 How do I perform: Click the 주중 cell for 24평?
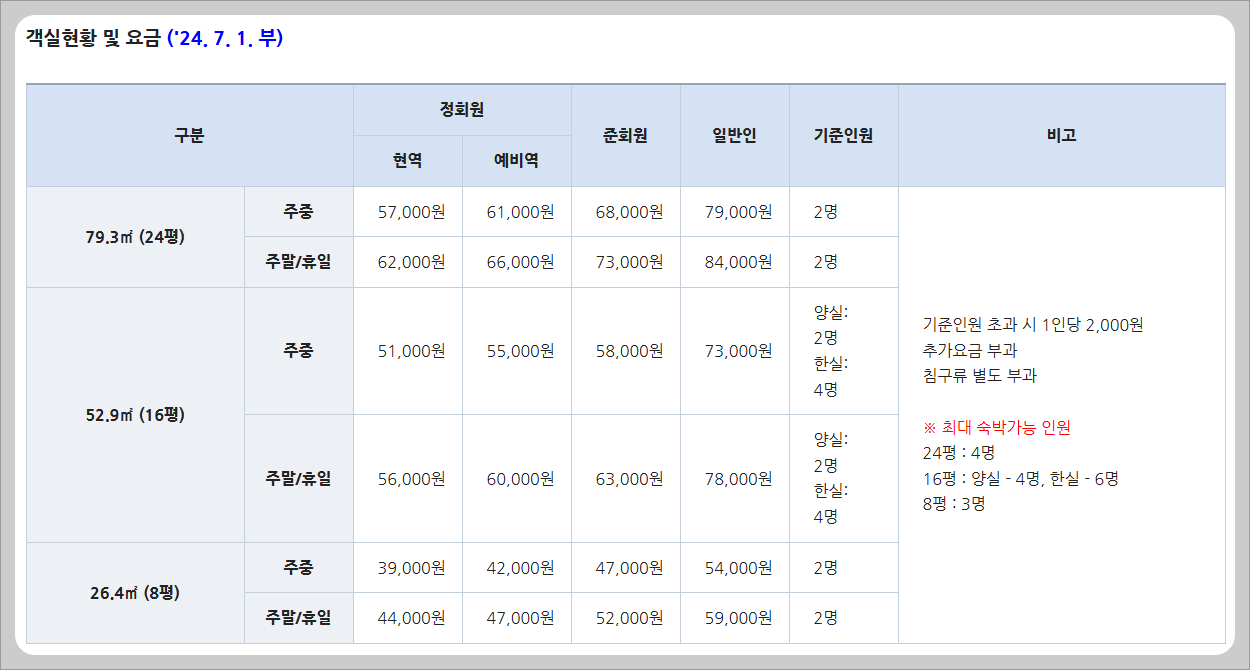(x=297, y=211)
